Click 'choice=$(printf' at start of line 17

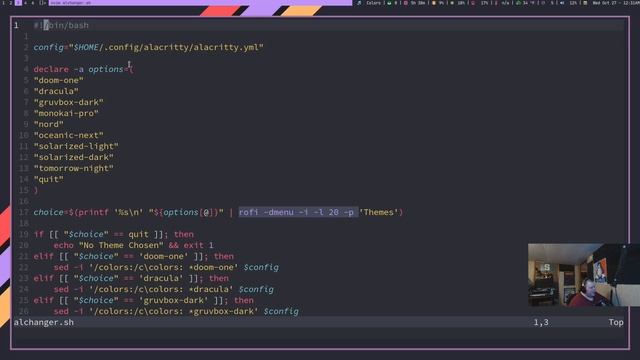click(x=71, y=212)
